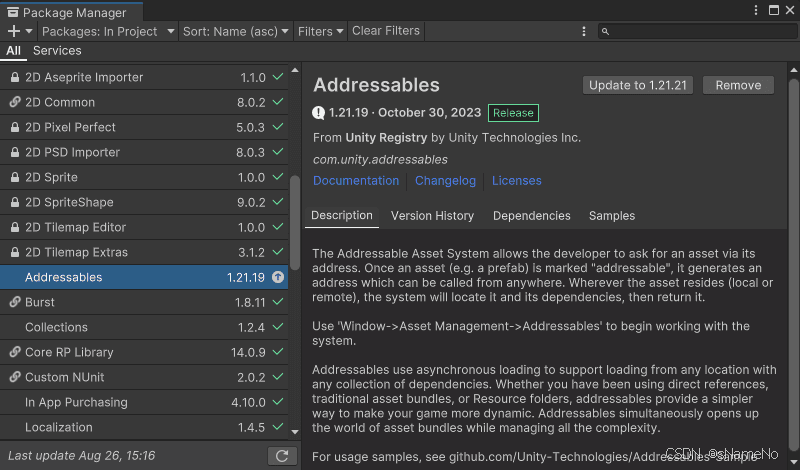Click the details pane scroll up arrow
Screen dimensions: 800x470
(793, 70)
